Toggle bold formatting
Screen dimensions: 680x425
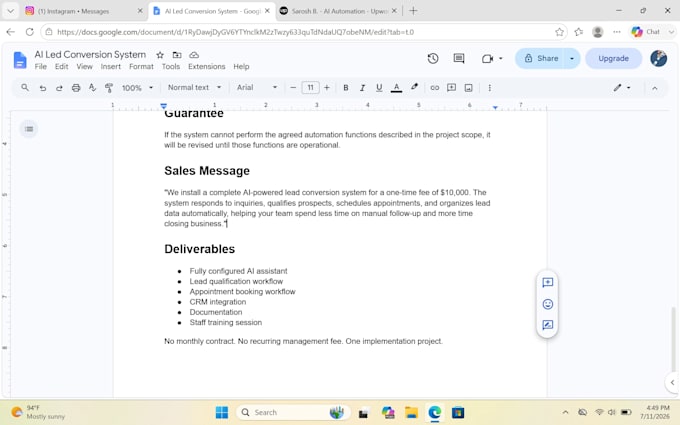click(346, 88)
